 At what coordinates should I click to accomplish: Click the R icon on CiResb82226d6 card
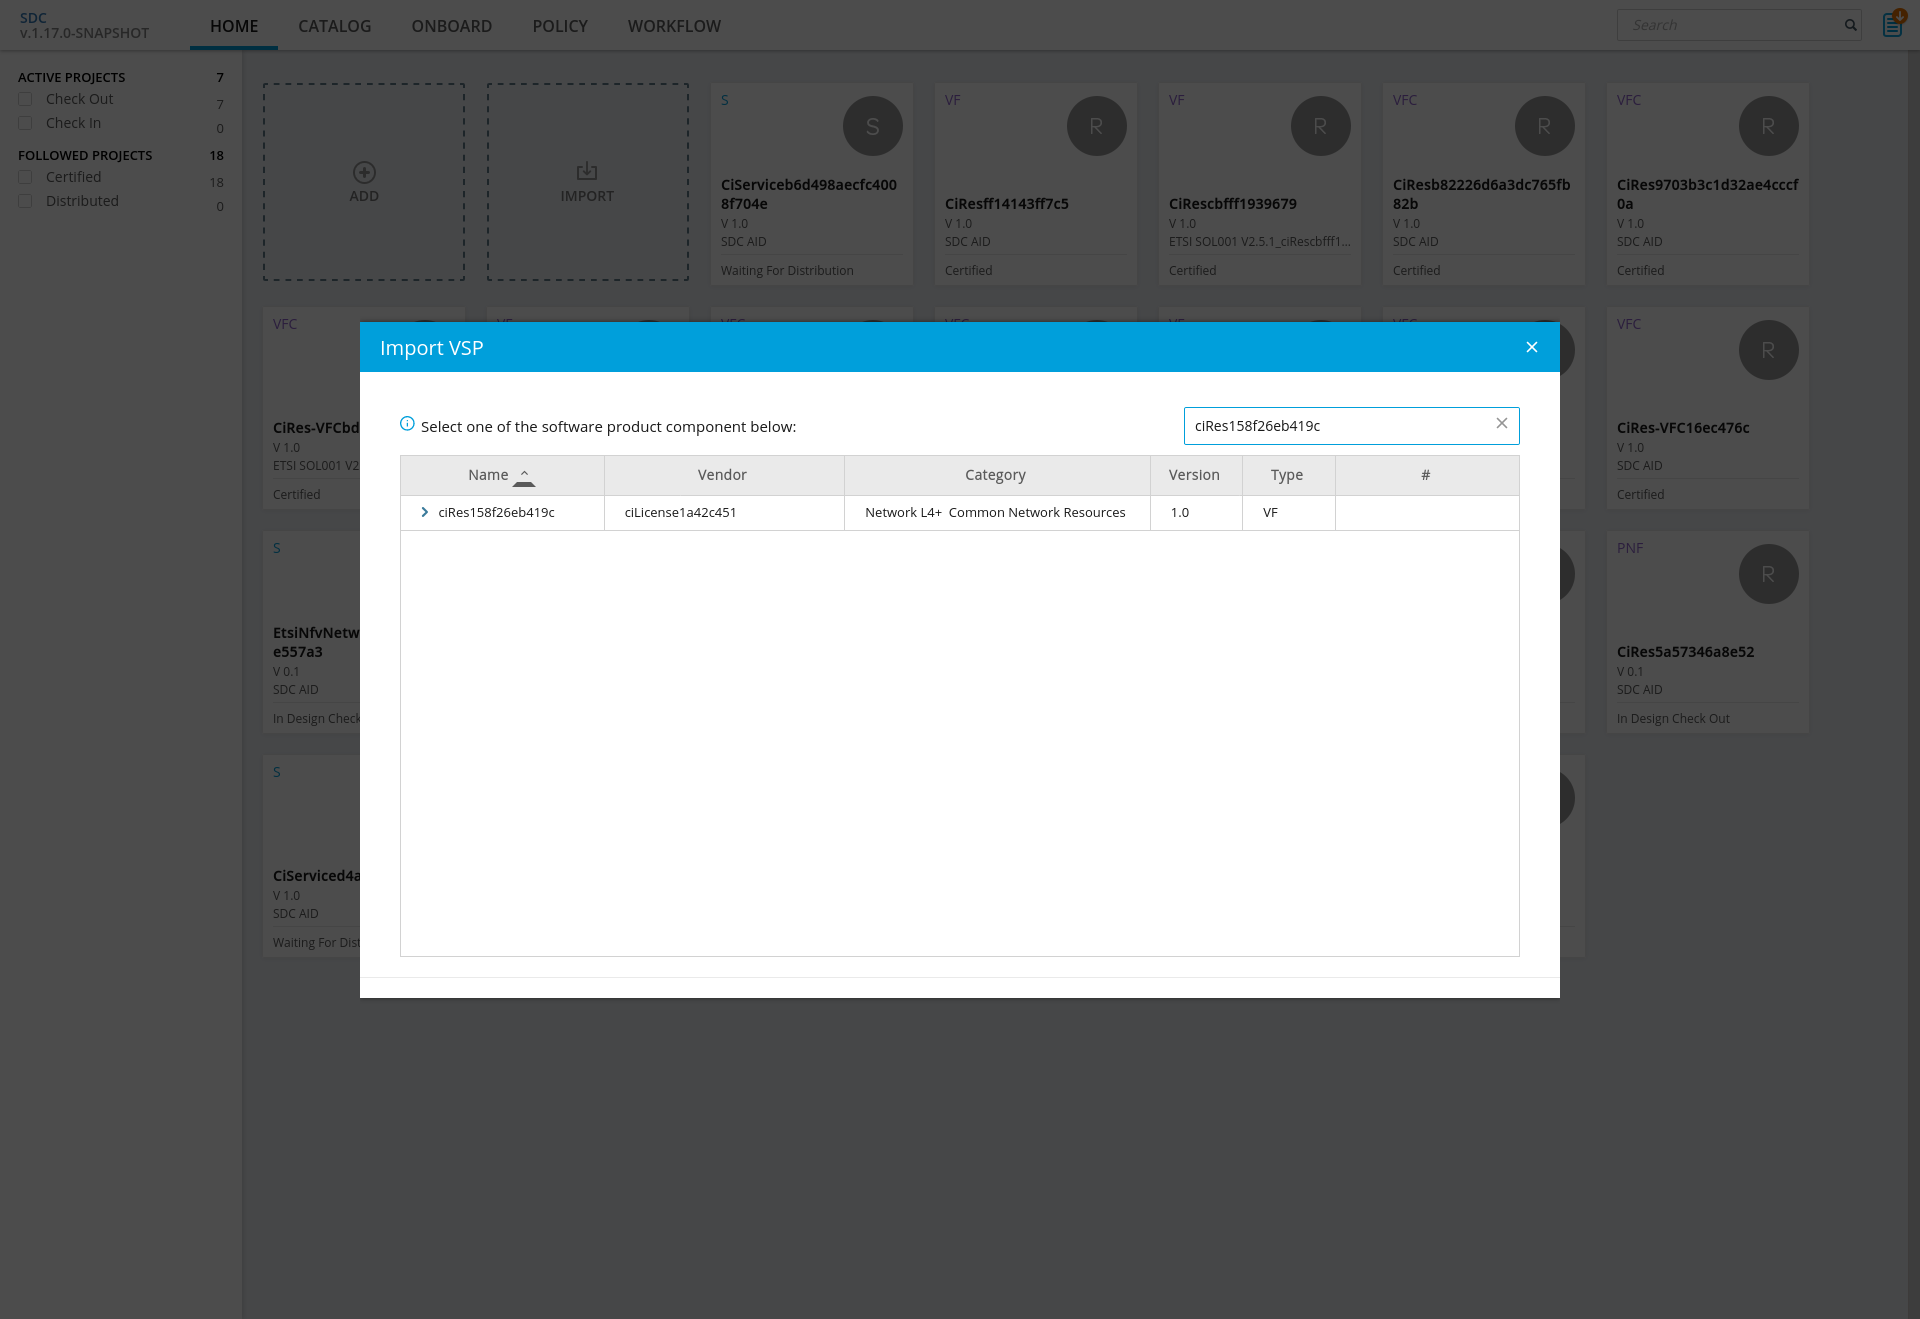coord(1545,126)
